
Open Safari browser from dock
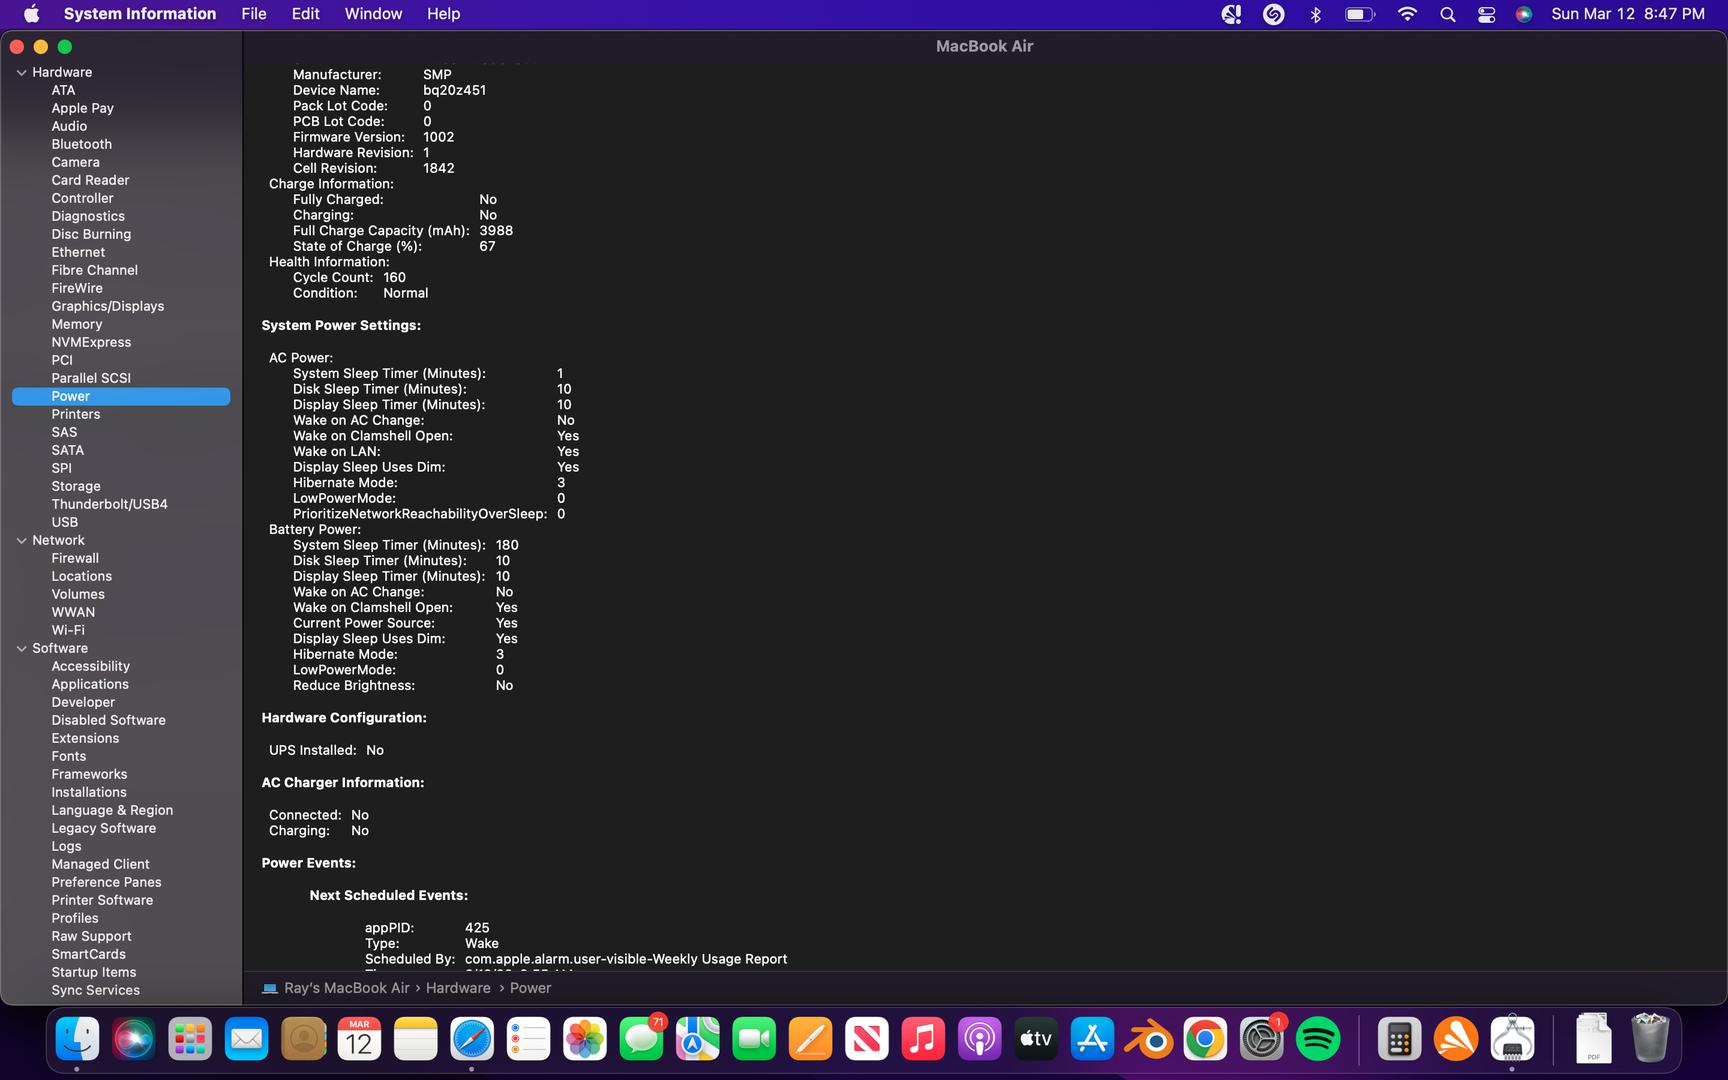click(x=471, y=1040)
